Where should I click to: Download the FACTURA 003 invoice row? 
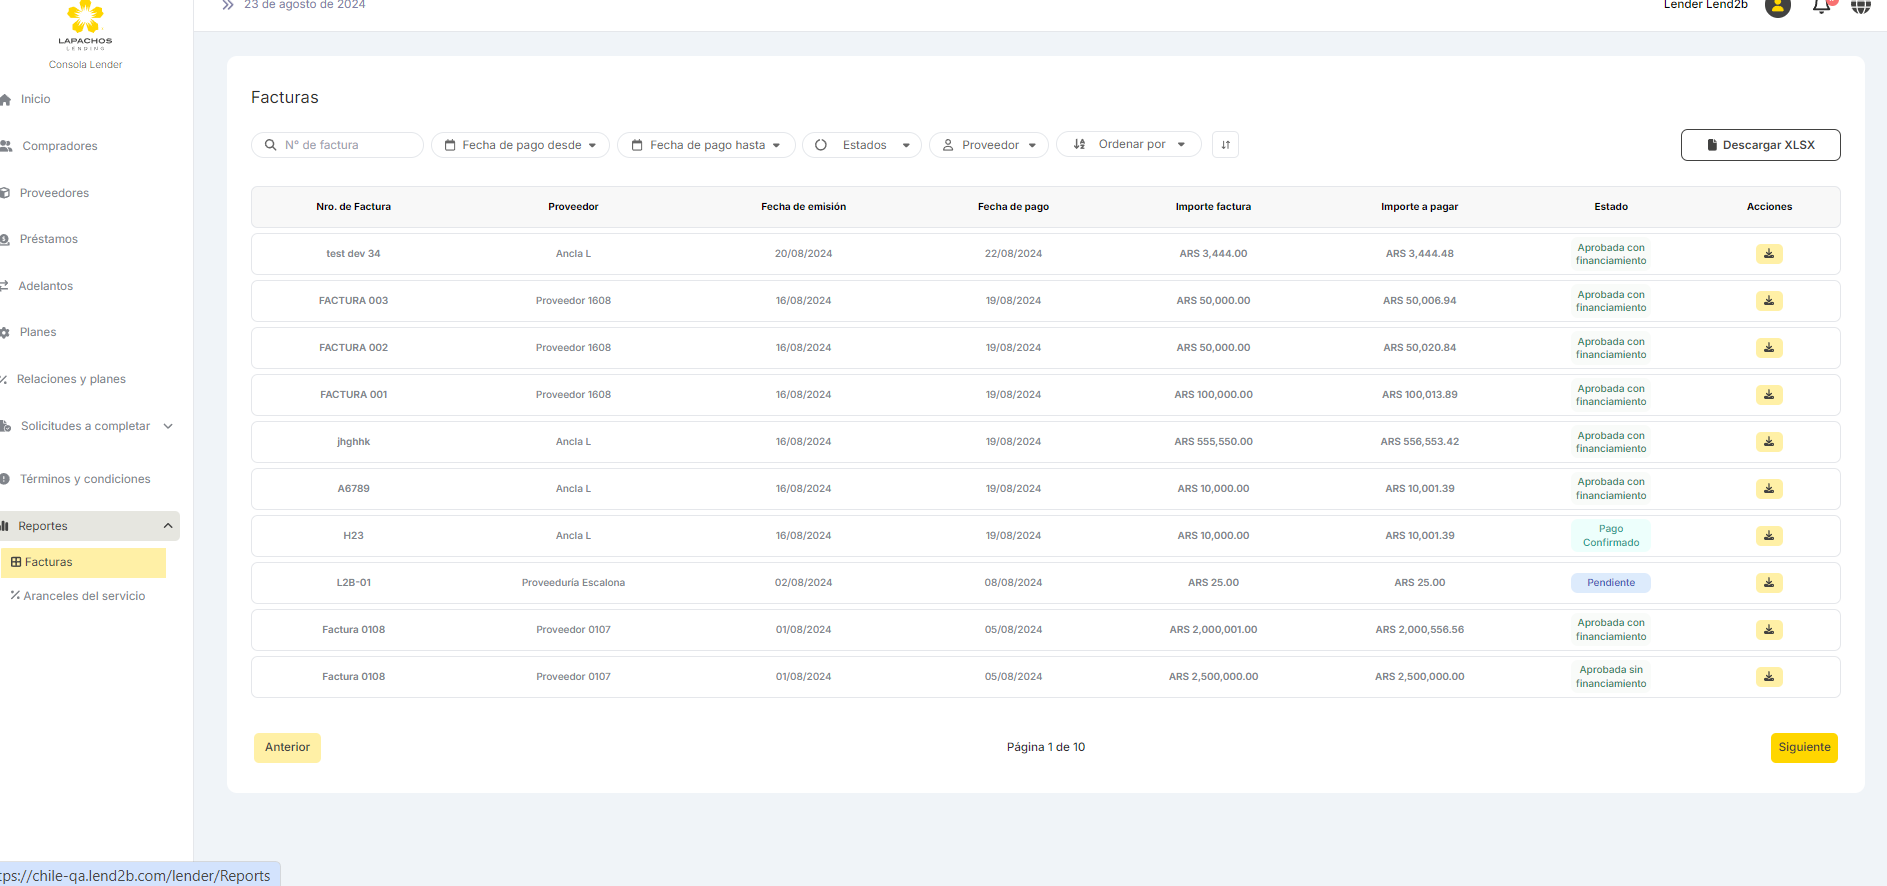coord(1768,301)
